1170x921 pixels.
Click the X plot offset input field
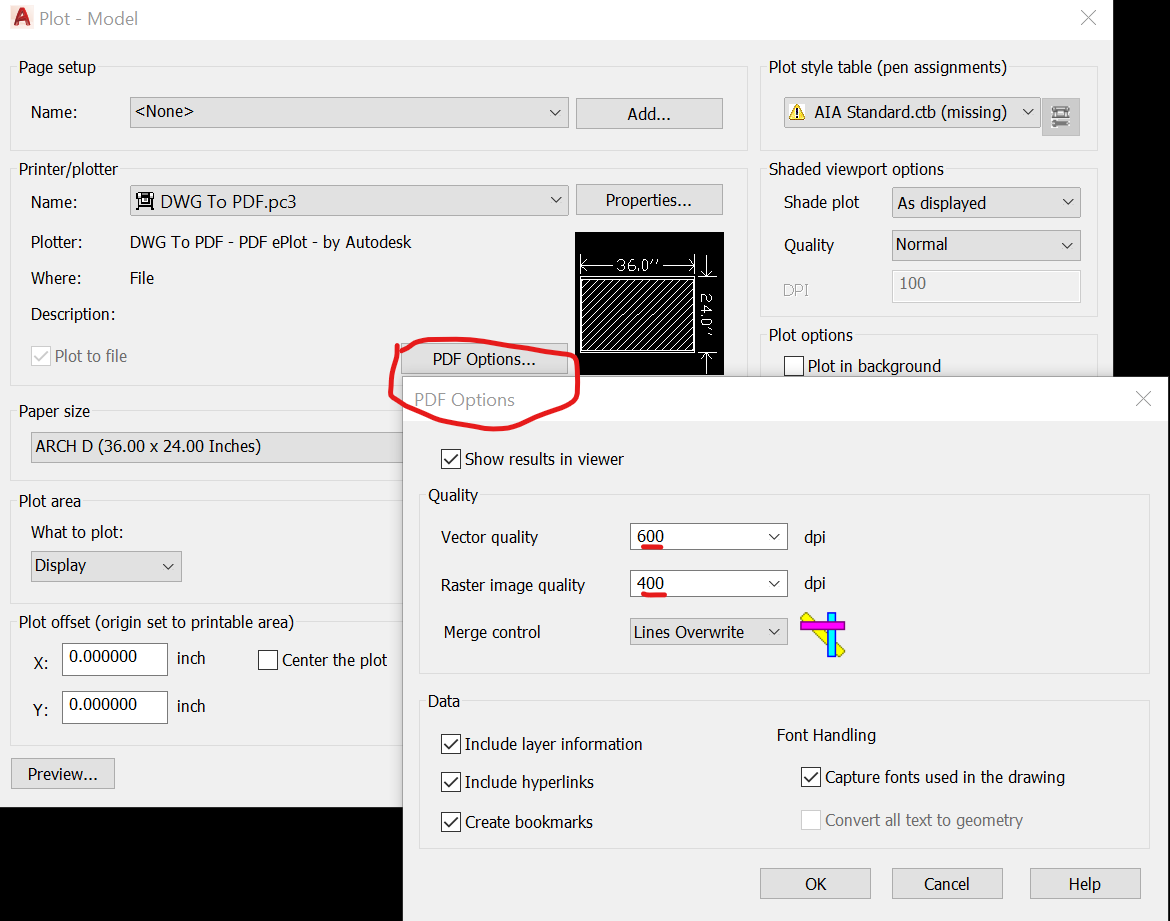point(114,659)
